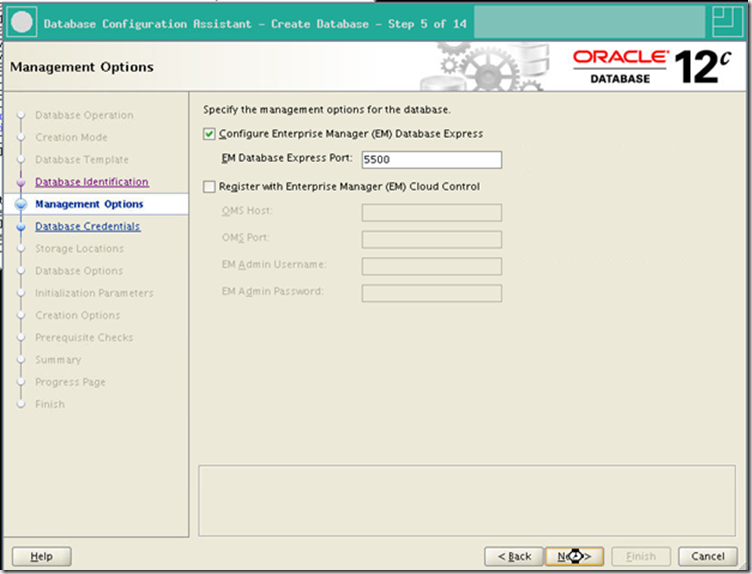Cancel the database creation wizard
Viewport: 752px width, 574px height.
[708, 556]
